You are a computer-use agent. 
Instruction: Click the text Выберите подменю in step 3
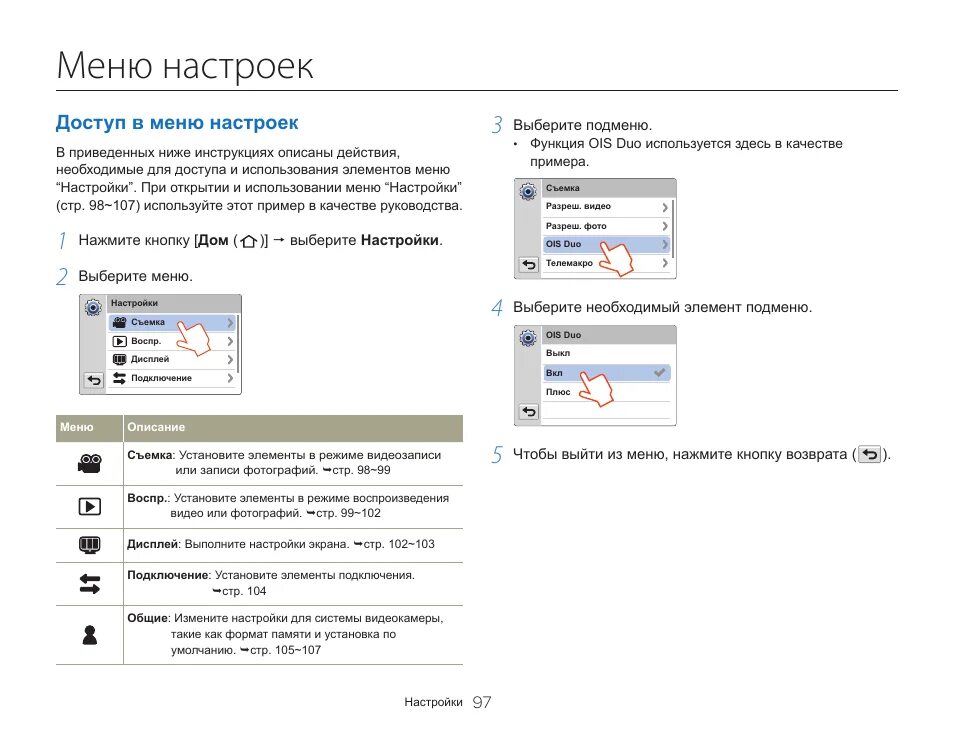[582, 126]
